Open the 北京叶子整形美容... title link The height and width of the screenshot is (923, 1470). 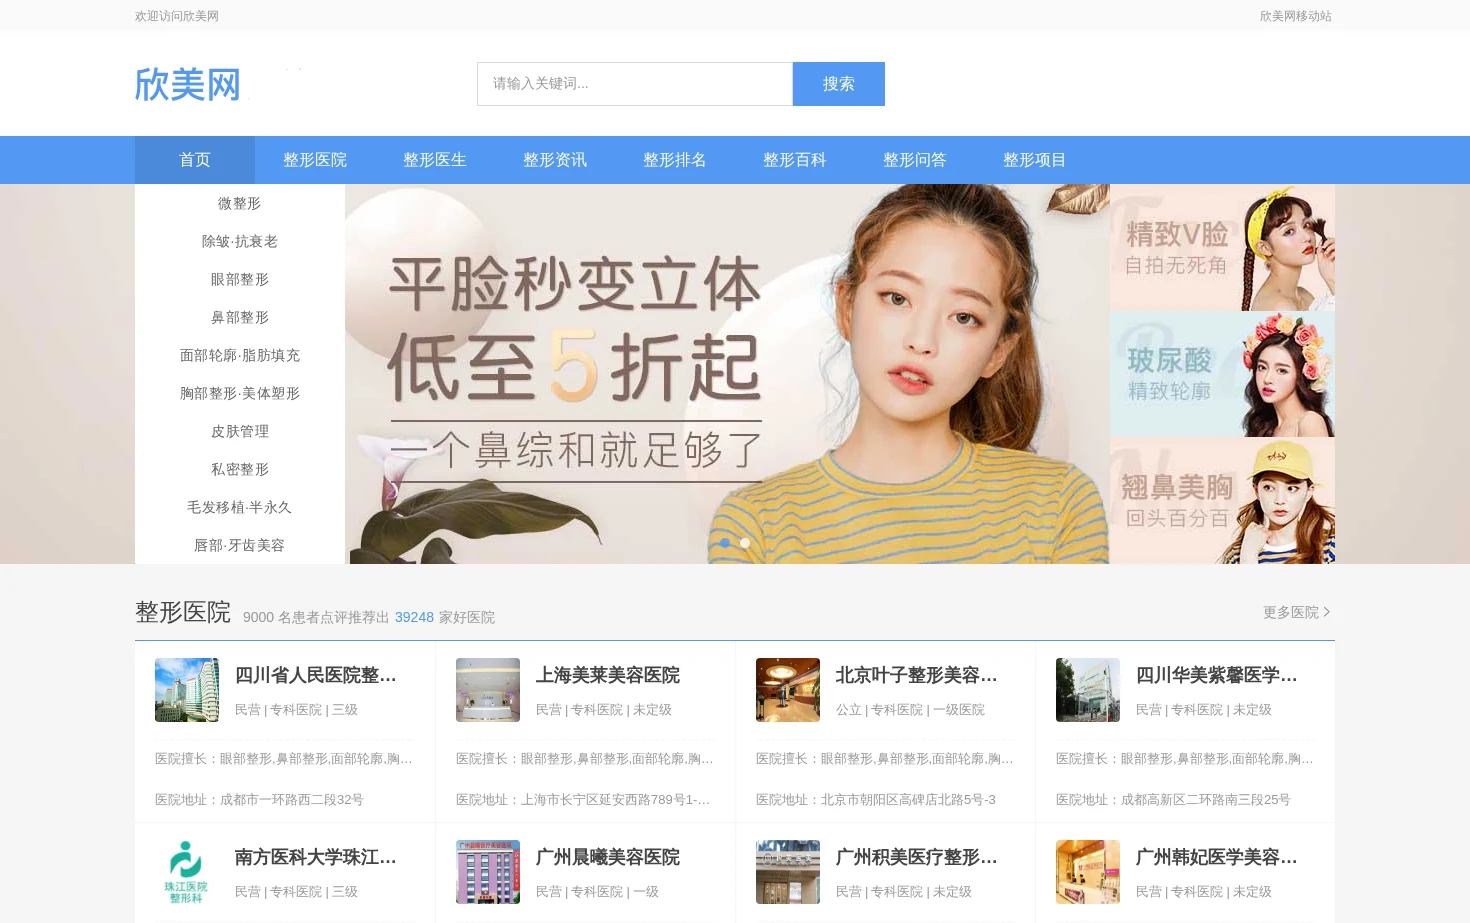916,675
